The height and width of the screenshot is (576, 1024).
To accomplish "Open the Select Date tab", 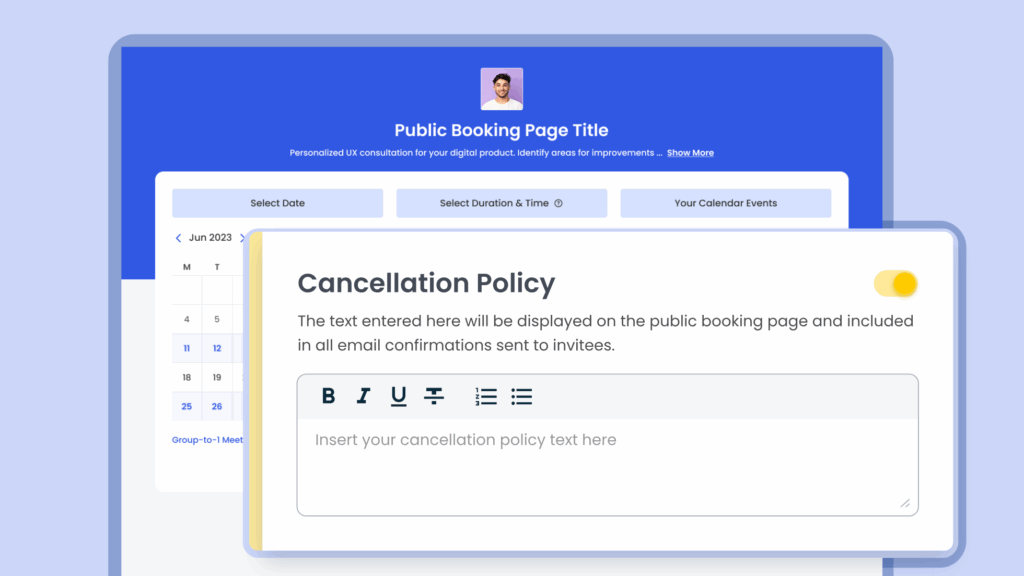I will pos(277,203).
